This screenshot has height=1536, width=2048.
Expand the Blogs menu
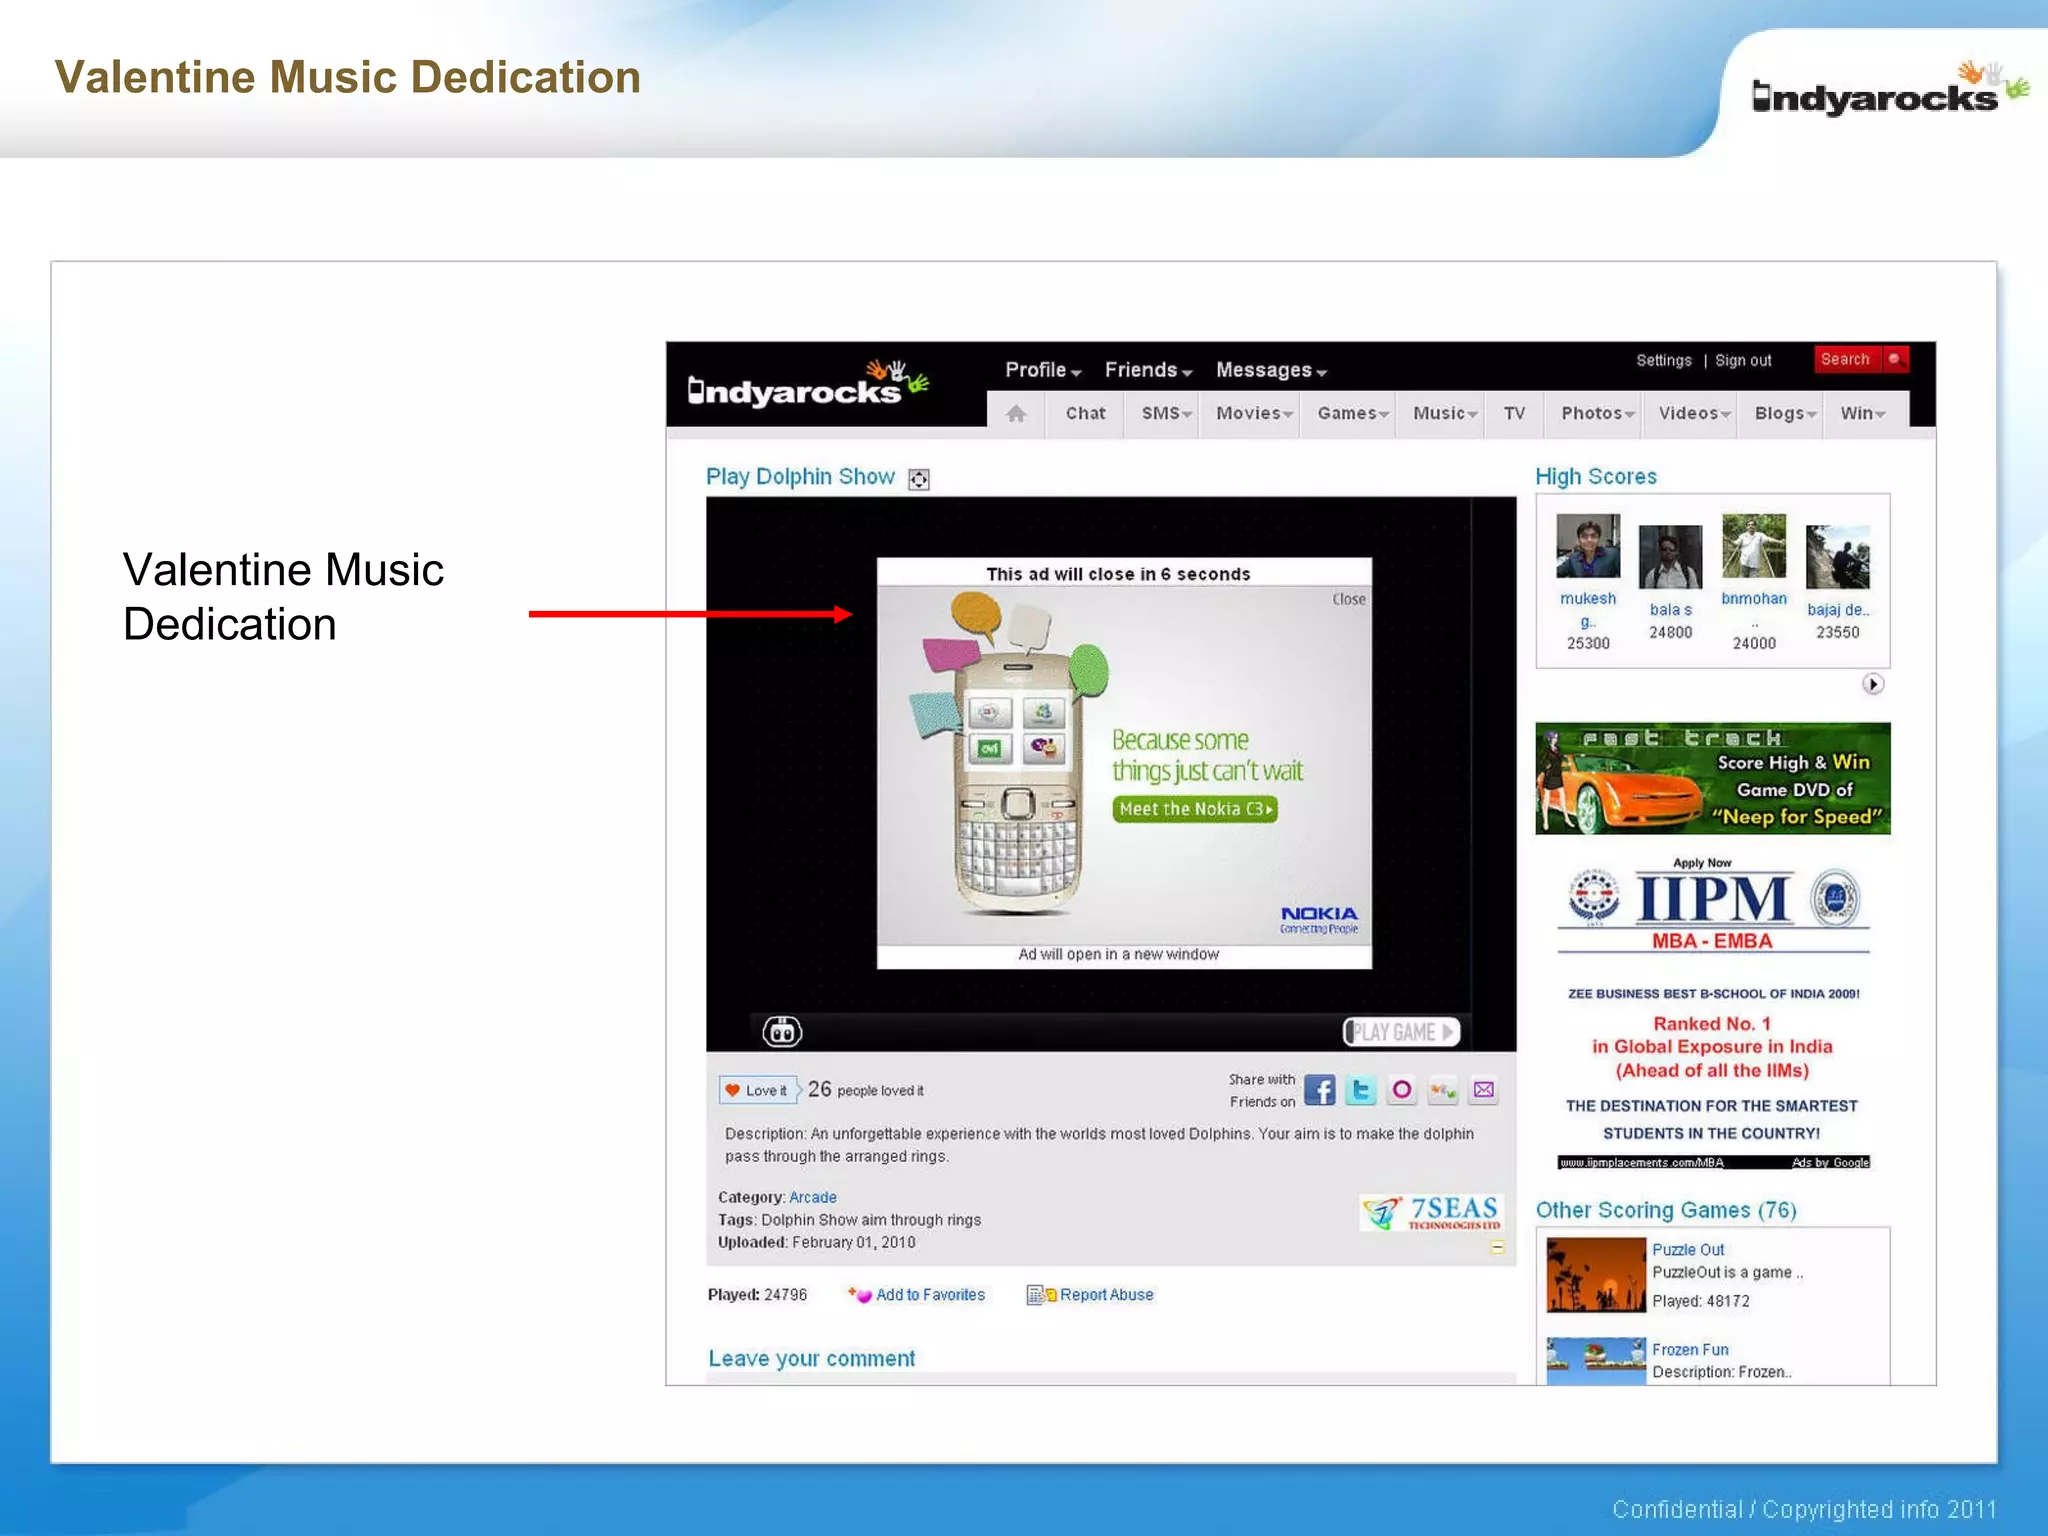[x=1785, y=413]
